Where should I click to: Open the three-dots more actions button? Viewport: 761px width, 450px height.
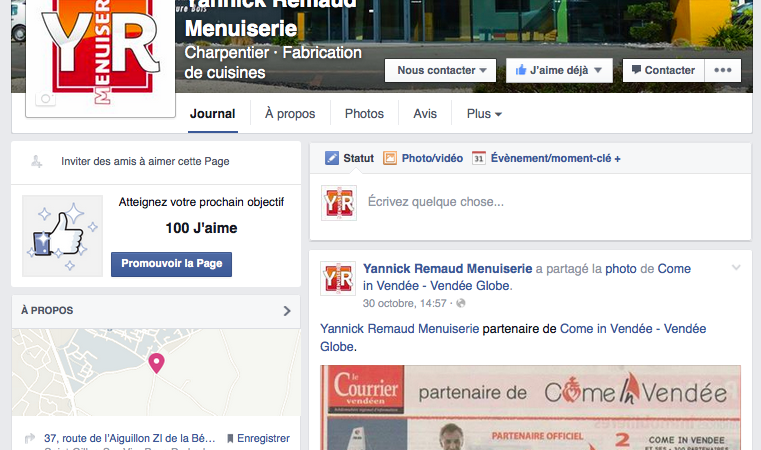click(723, 70)
